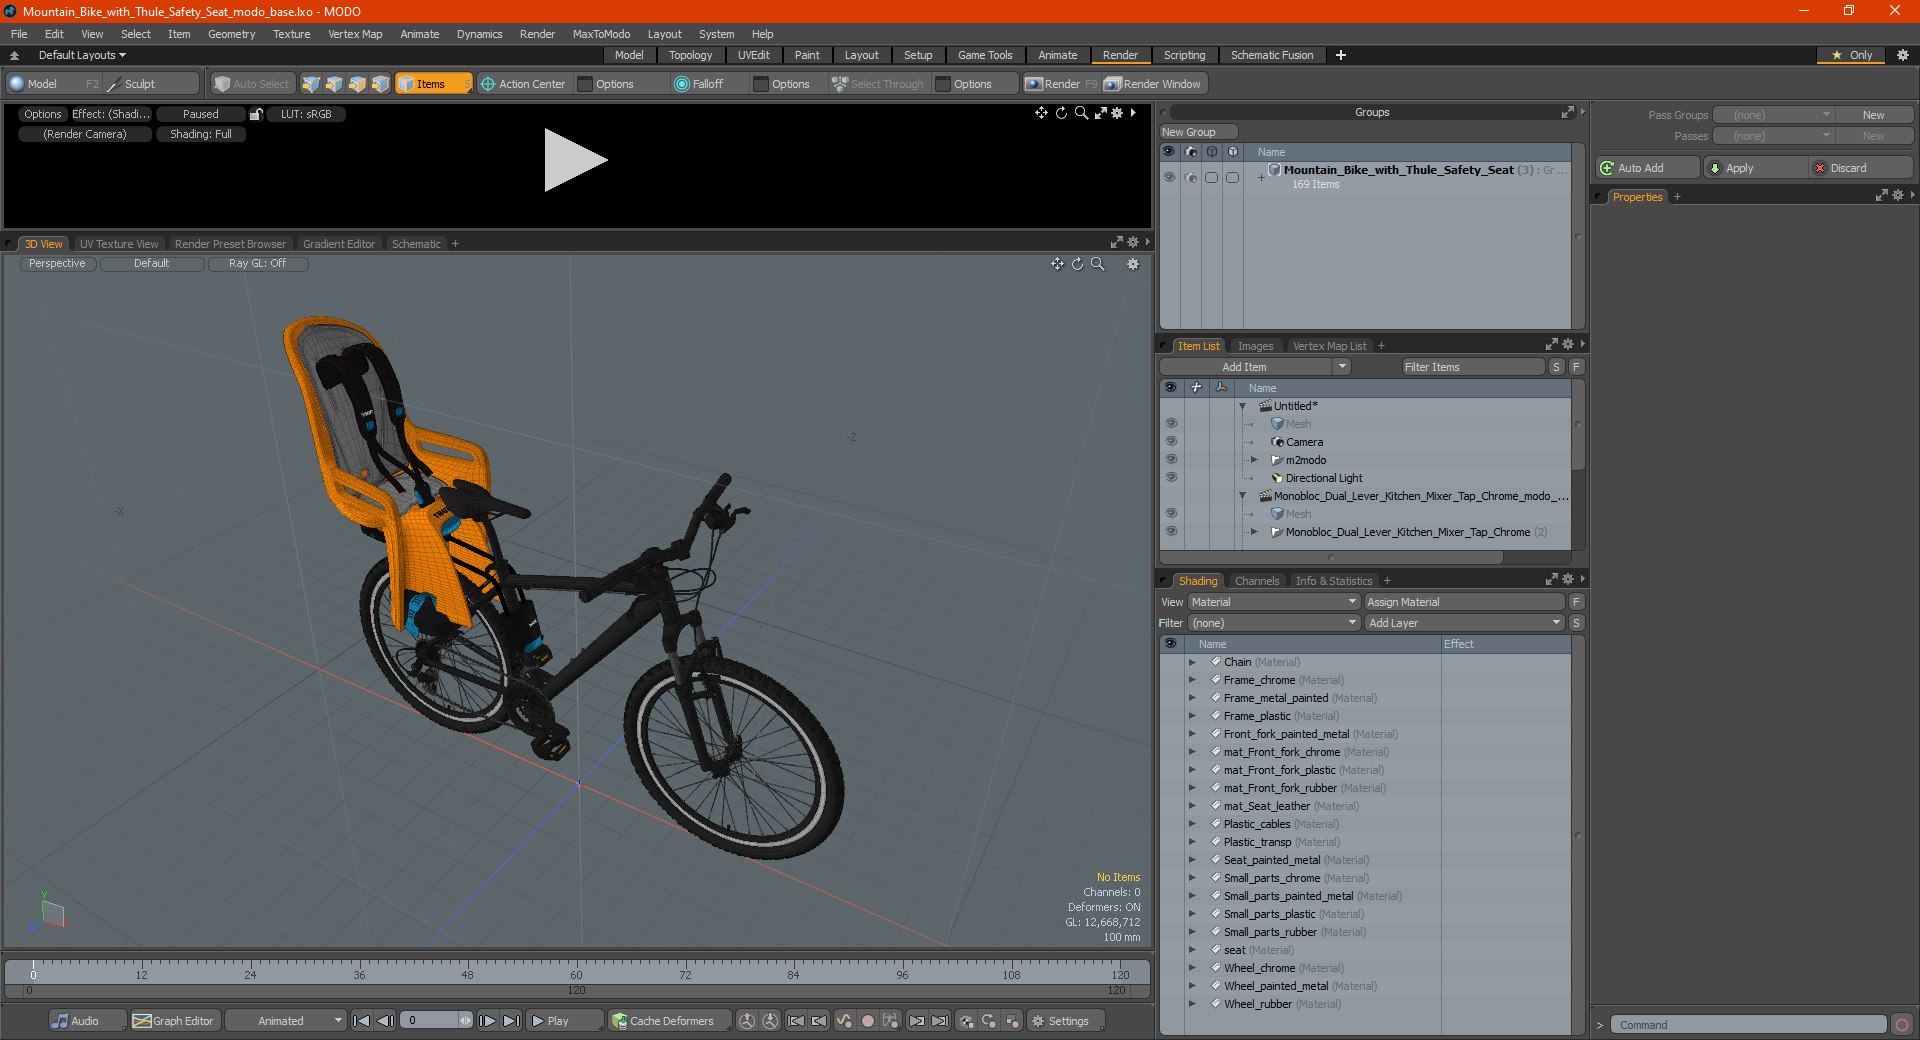The image size is (1920, 1040).
Task: Open Action Center tool
Action: point(523,84)
